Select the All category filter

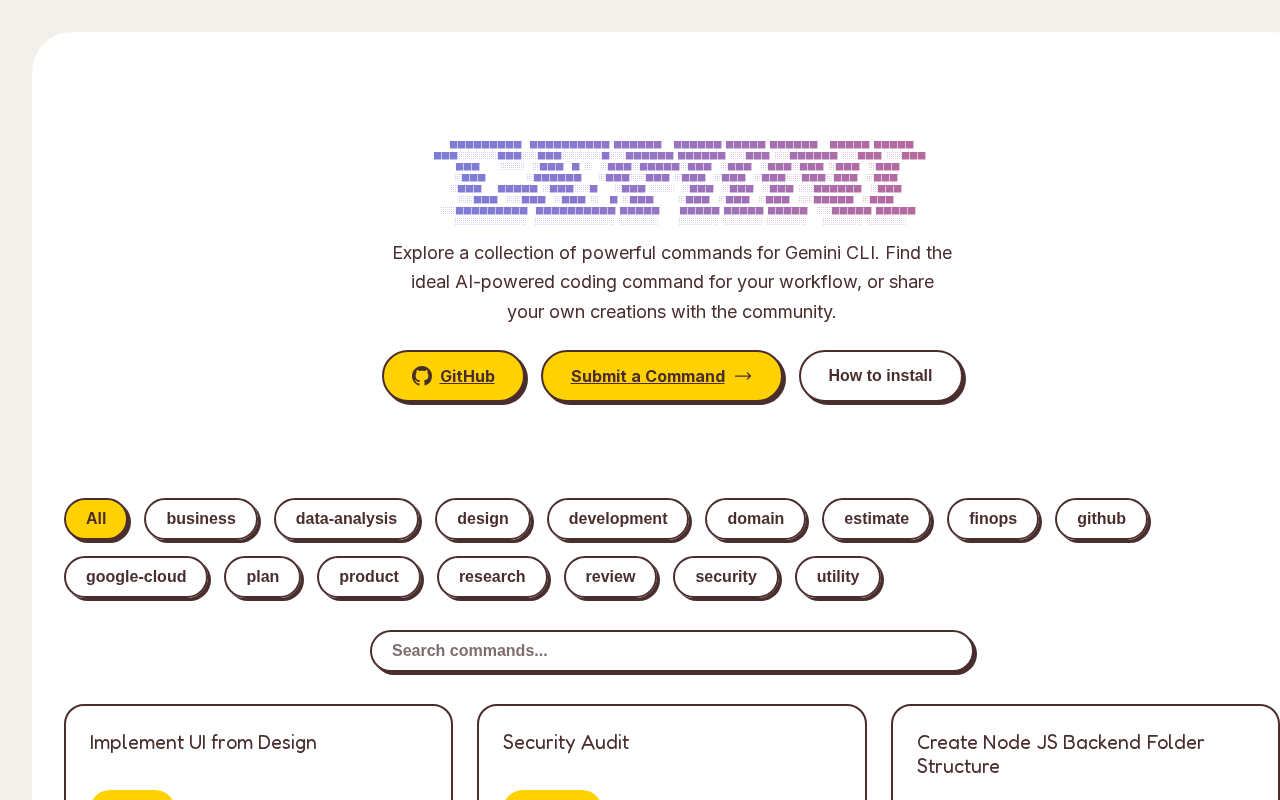tap(96, 519)
